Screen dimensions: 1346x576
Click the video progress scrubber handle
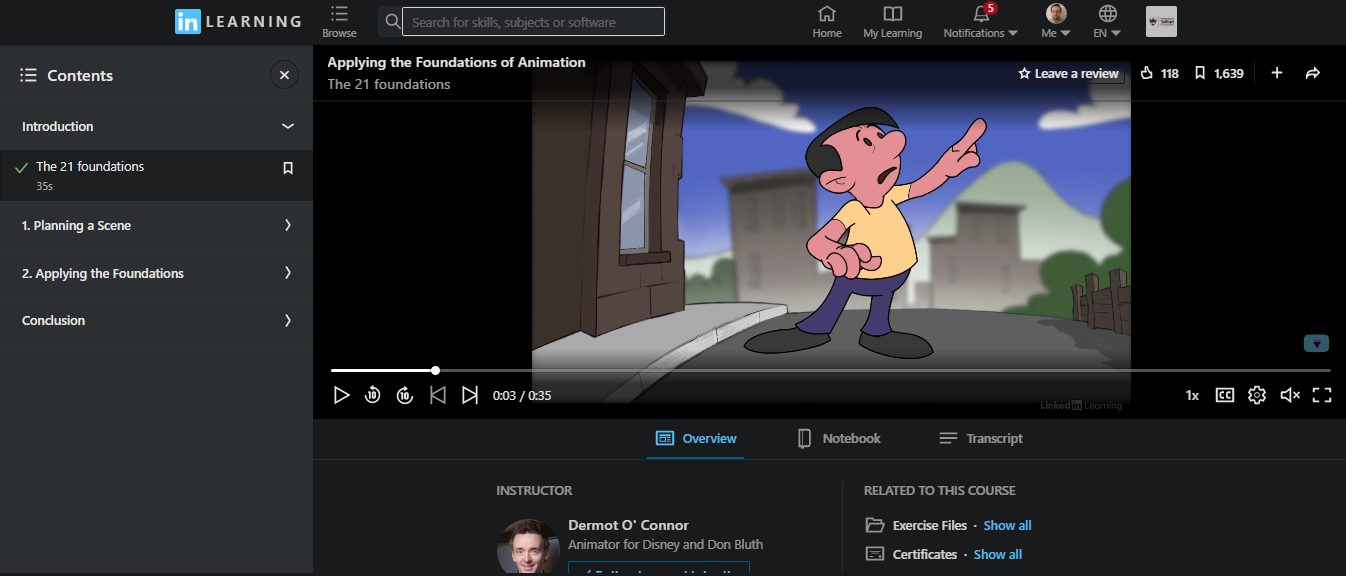435,370
